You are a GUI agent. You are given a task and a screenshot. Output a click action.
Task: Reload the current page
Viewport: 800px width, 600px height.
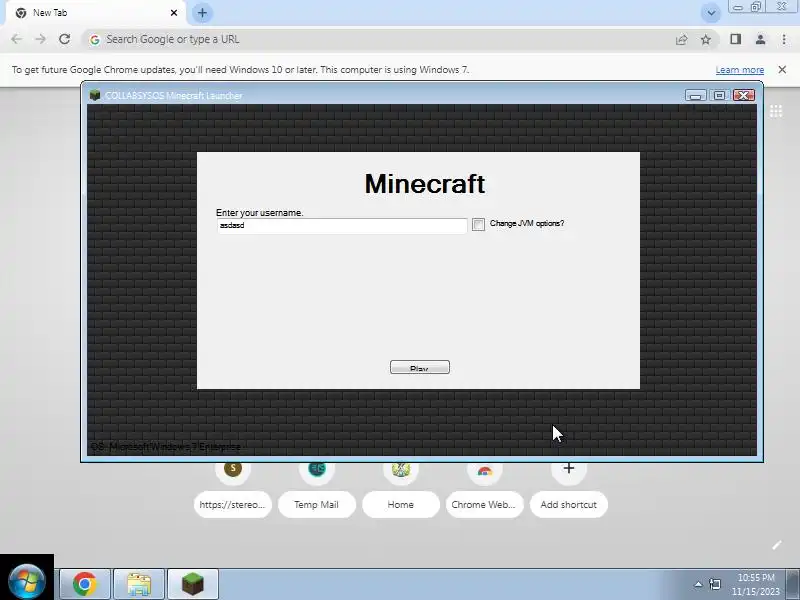click(64, 39)
